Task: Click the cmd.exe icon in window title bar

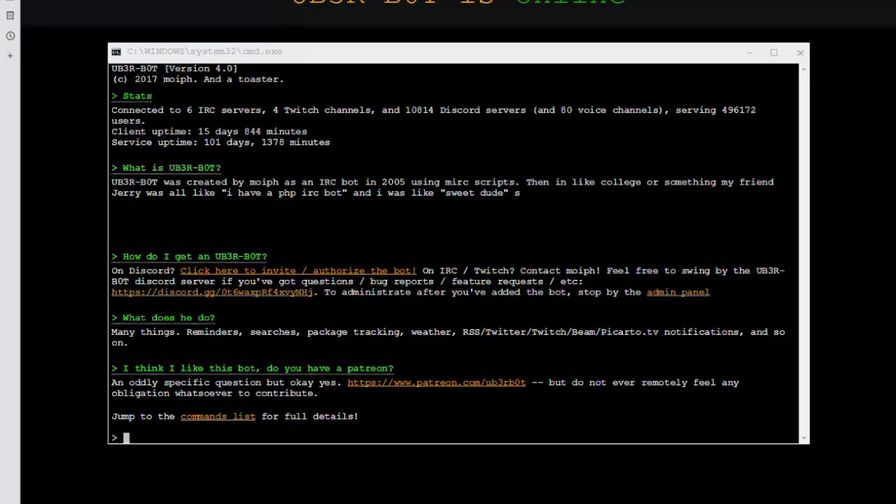Action: pos(117,52)
